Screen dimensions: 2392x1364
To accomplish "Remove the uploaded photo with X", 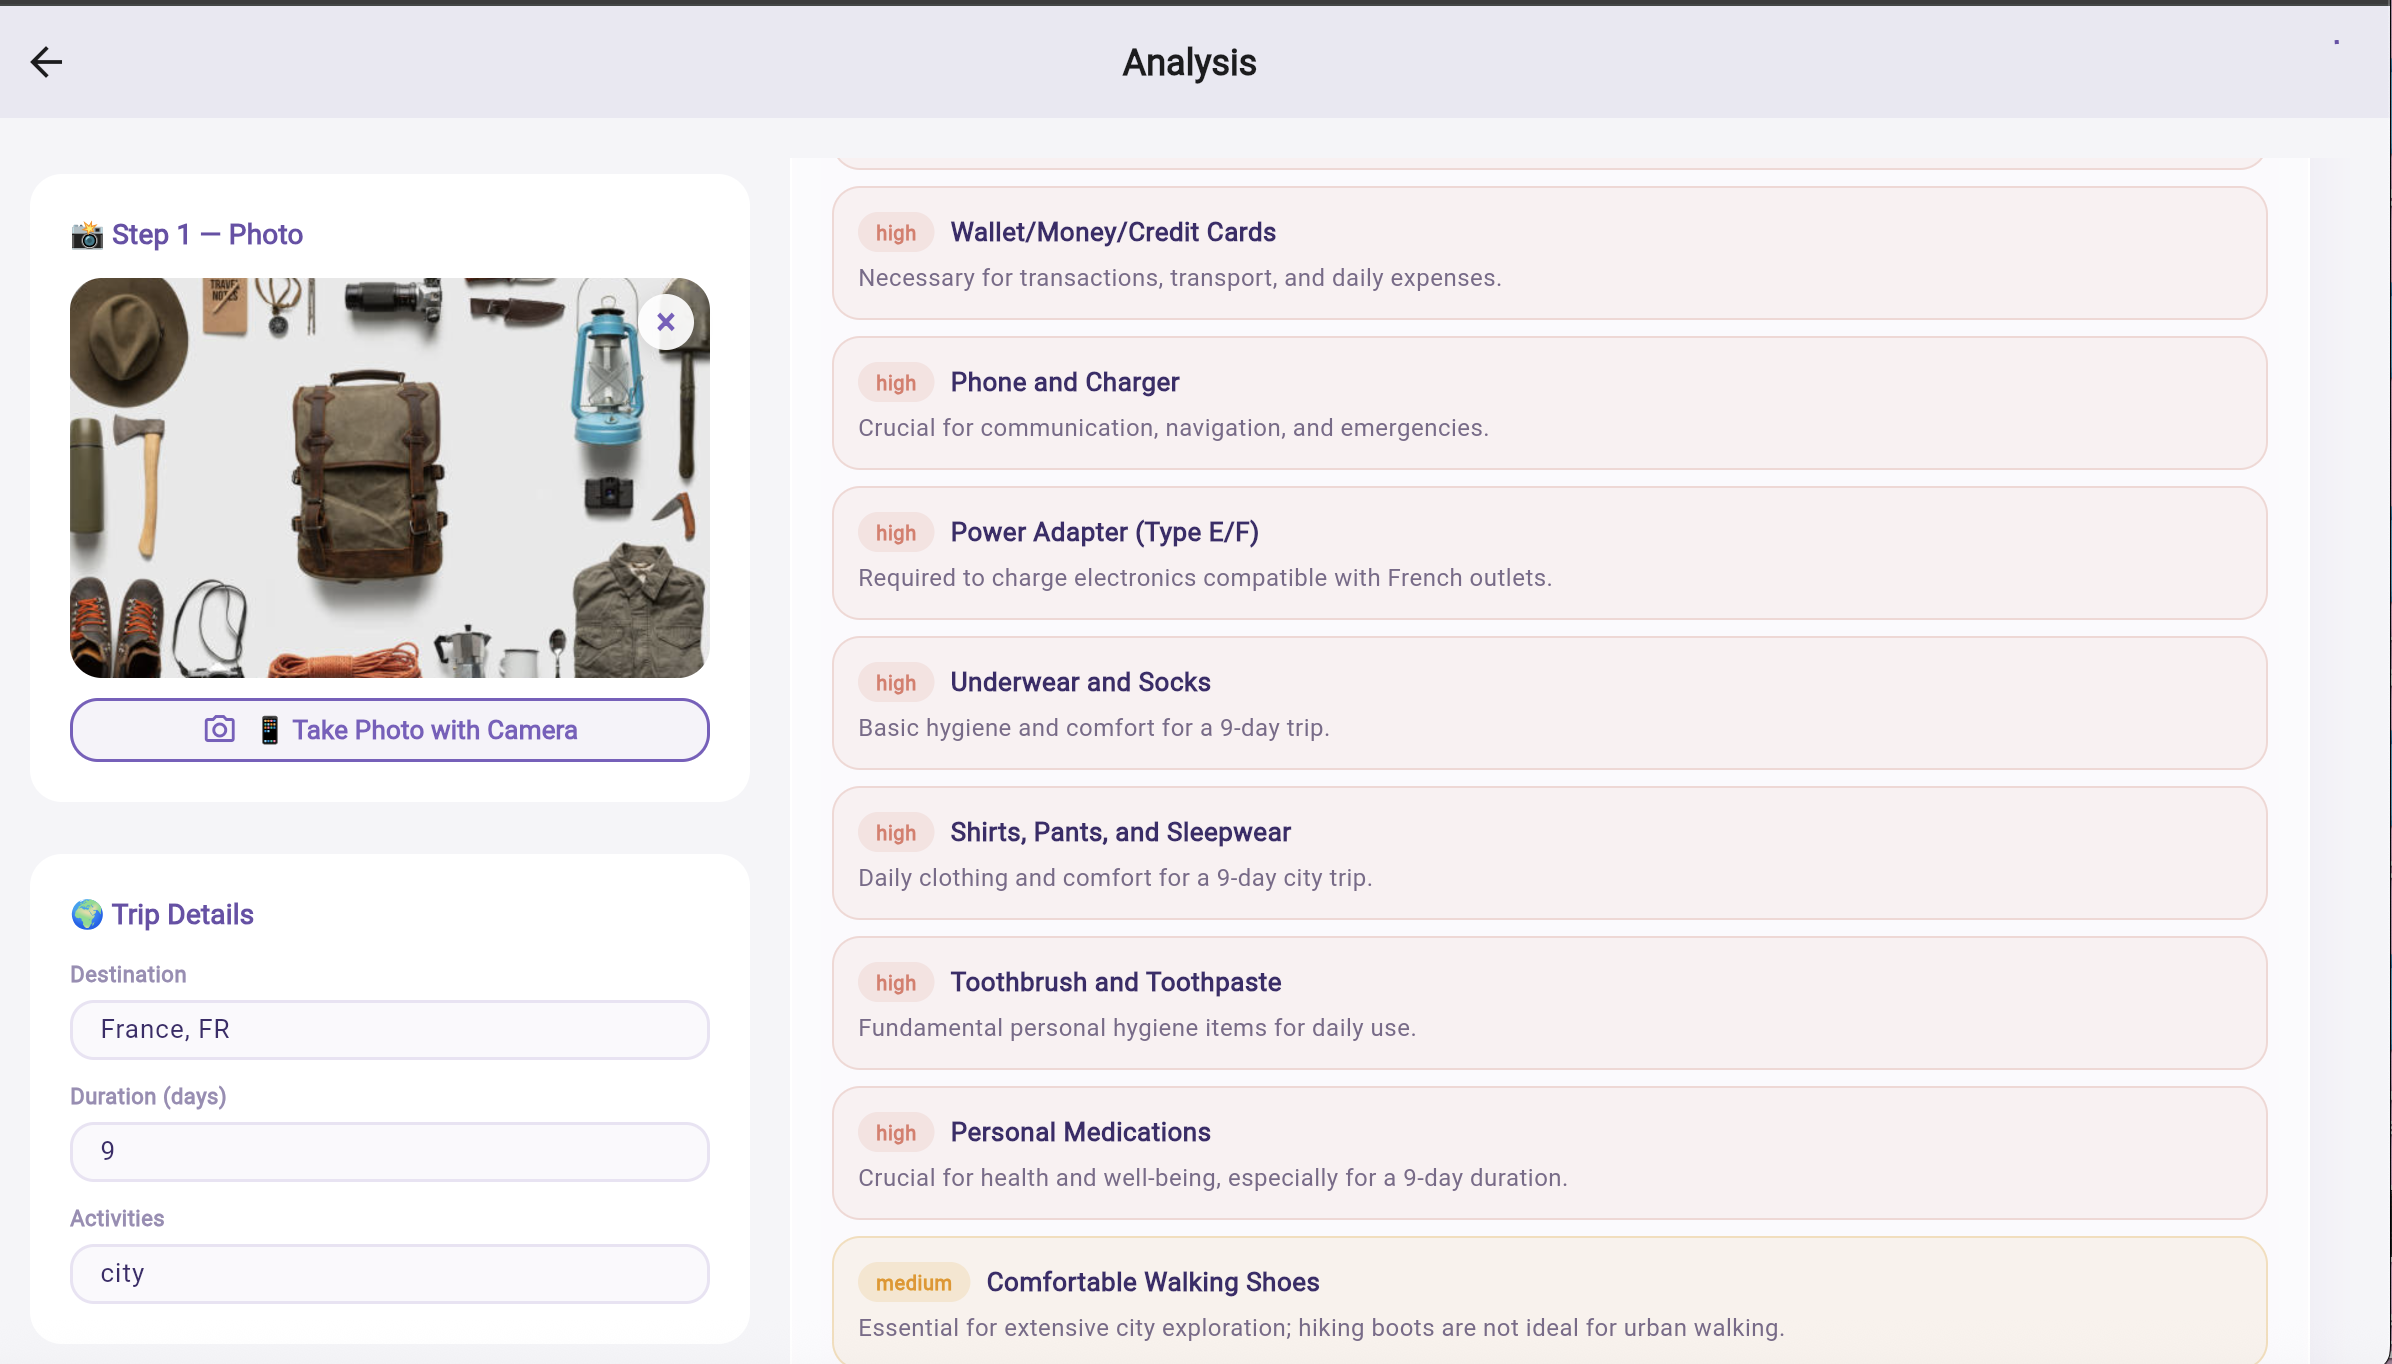I will (x=666, y=322).
